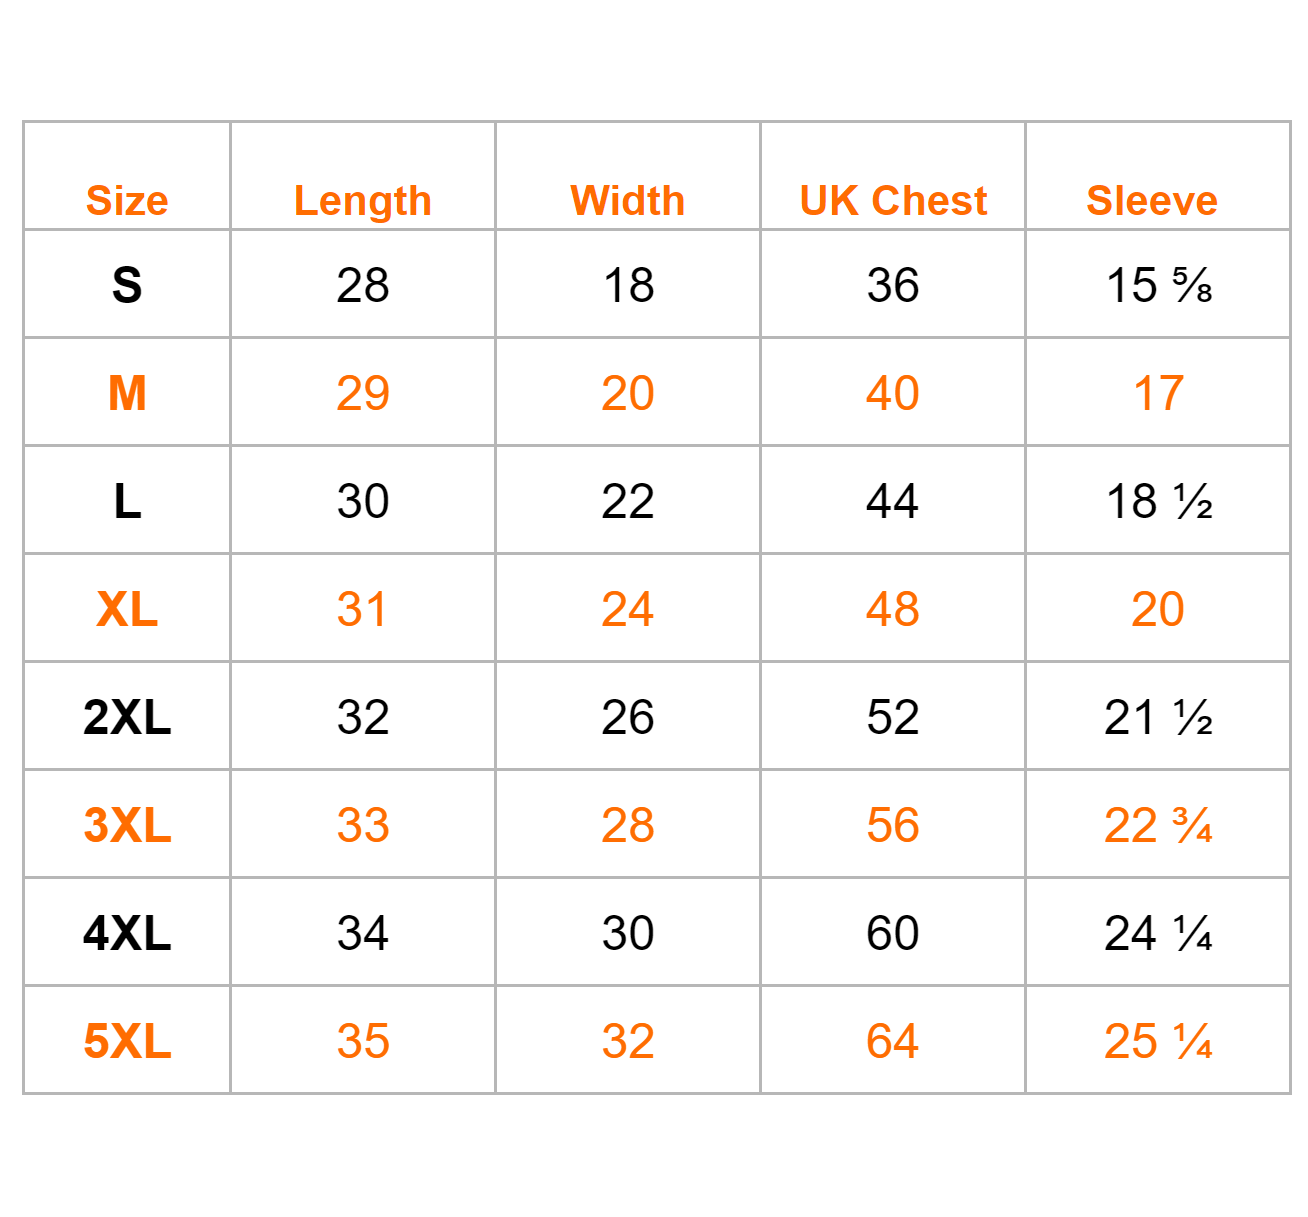
Task: Click the orange XL size label
Action: [127, 609]
